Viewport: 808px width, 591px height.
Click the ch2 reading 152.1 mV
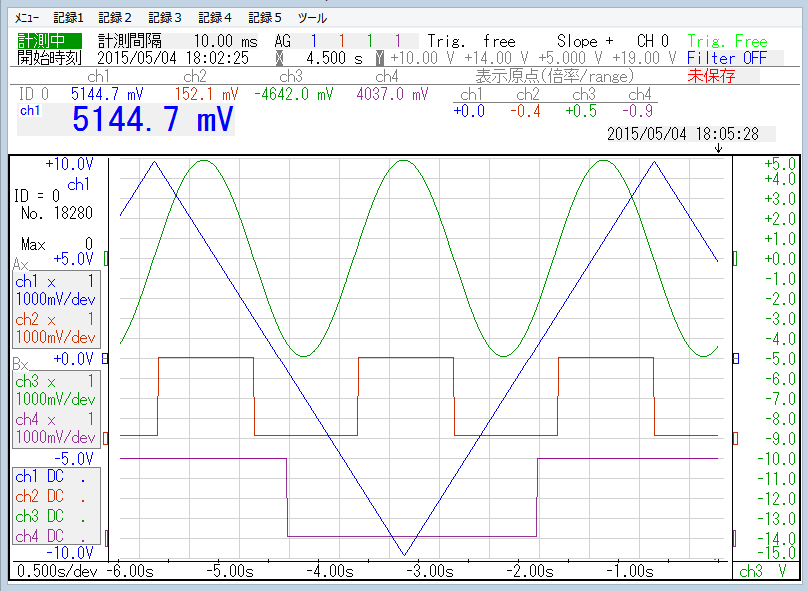(207, 94)
